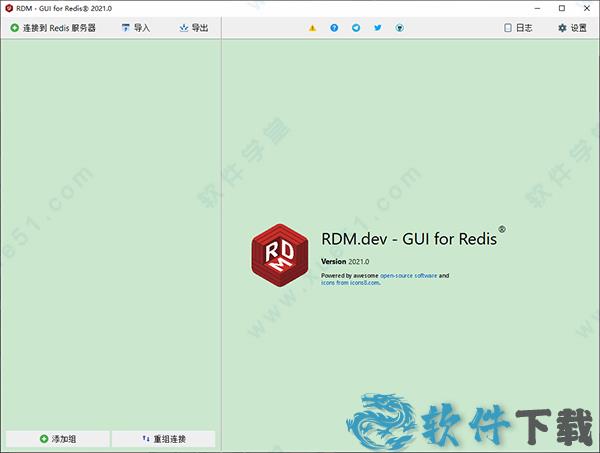Open the 日志 log panel

pos(518,28)
